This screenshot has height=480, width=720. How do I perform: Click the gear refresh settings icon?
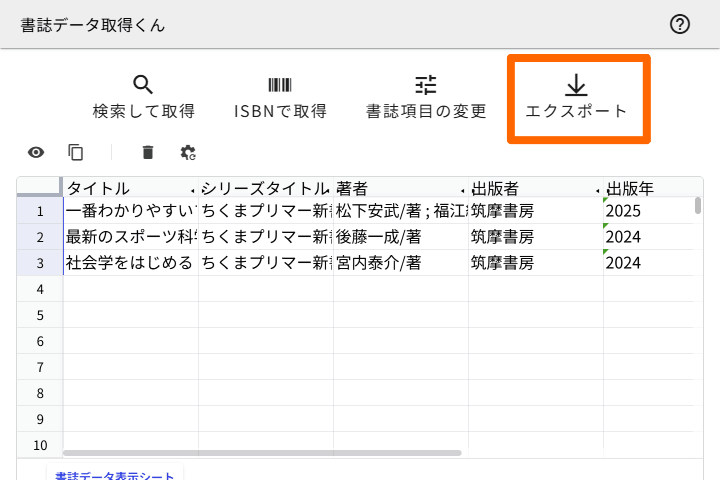(x=188, y=152)
